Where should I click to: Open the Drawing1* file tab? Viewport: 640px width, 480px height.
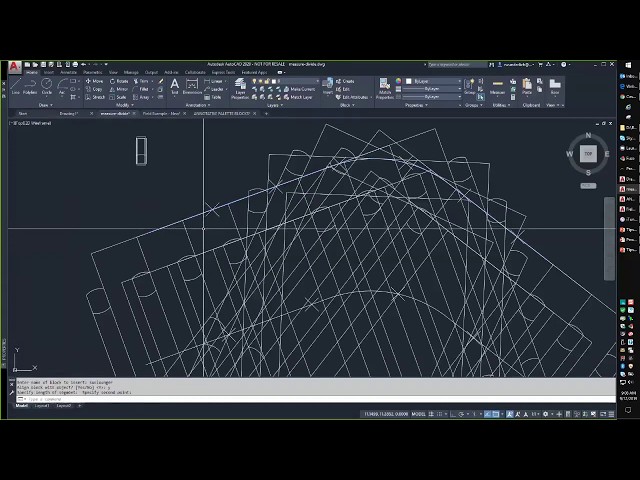point(68,113)
